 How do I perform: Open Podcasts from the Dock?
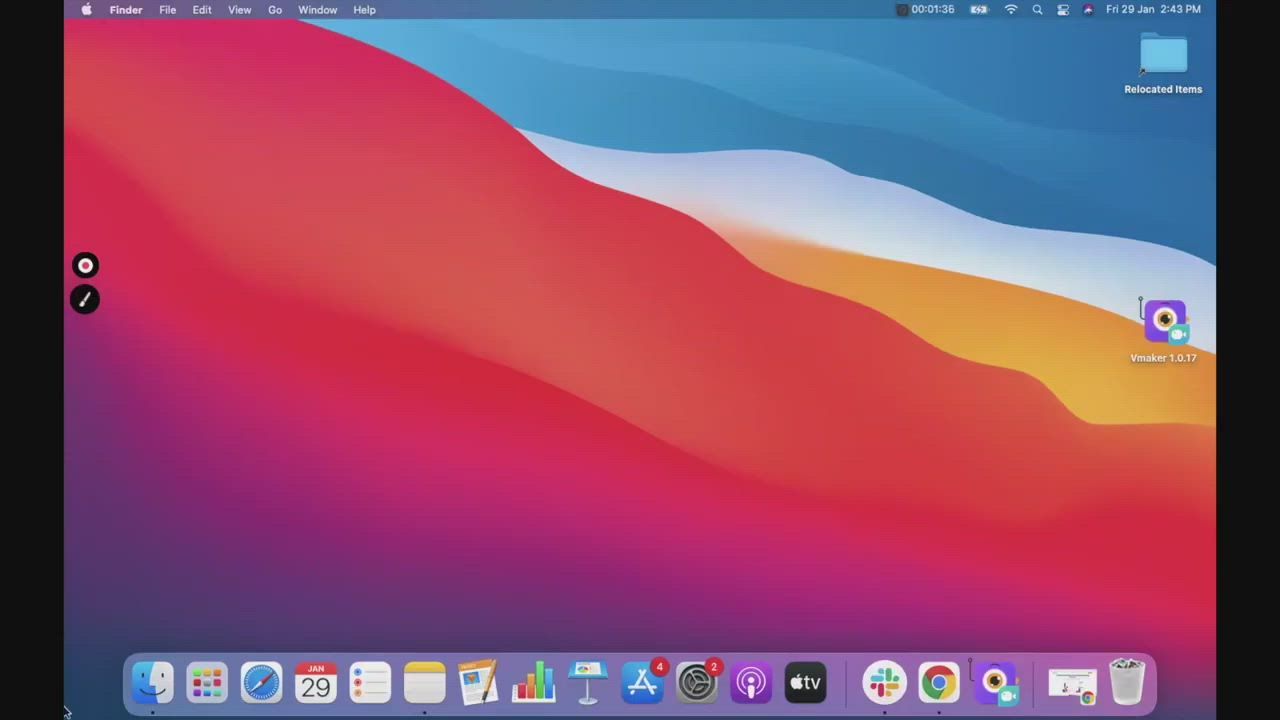point(751,683)
